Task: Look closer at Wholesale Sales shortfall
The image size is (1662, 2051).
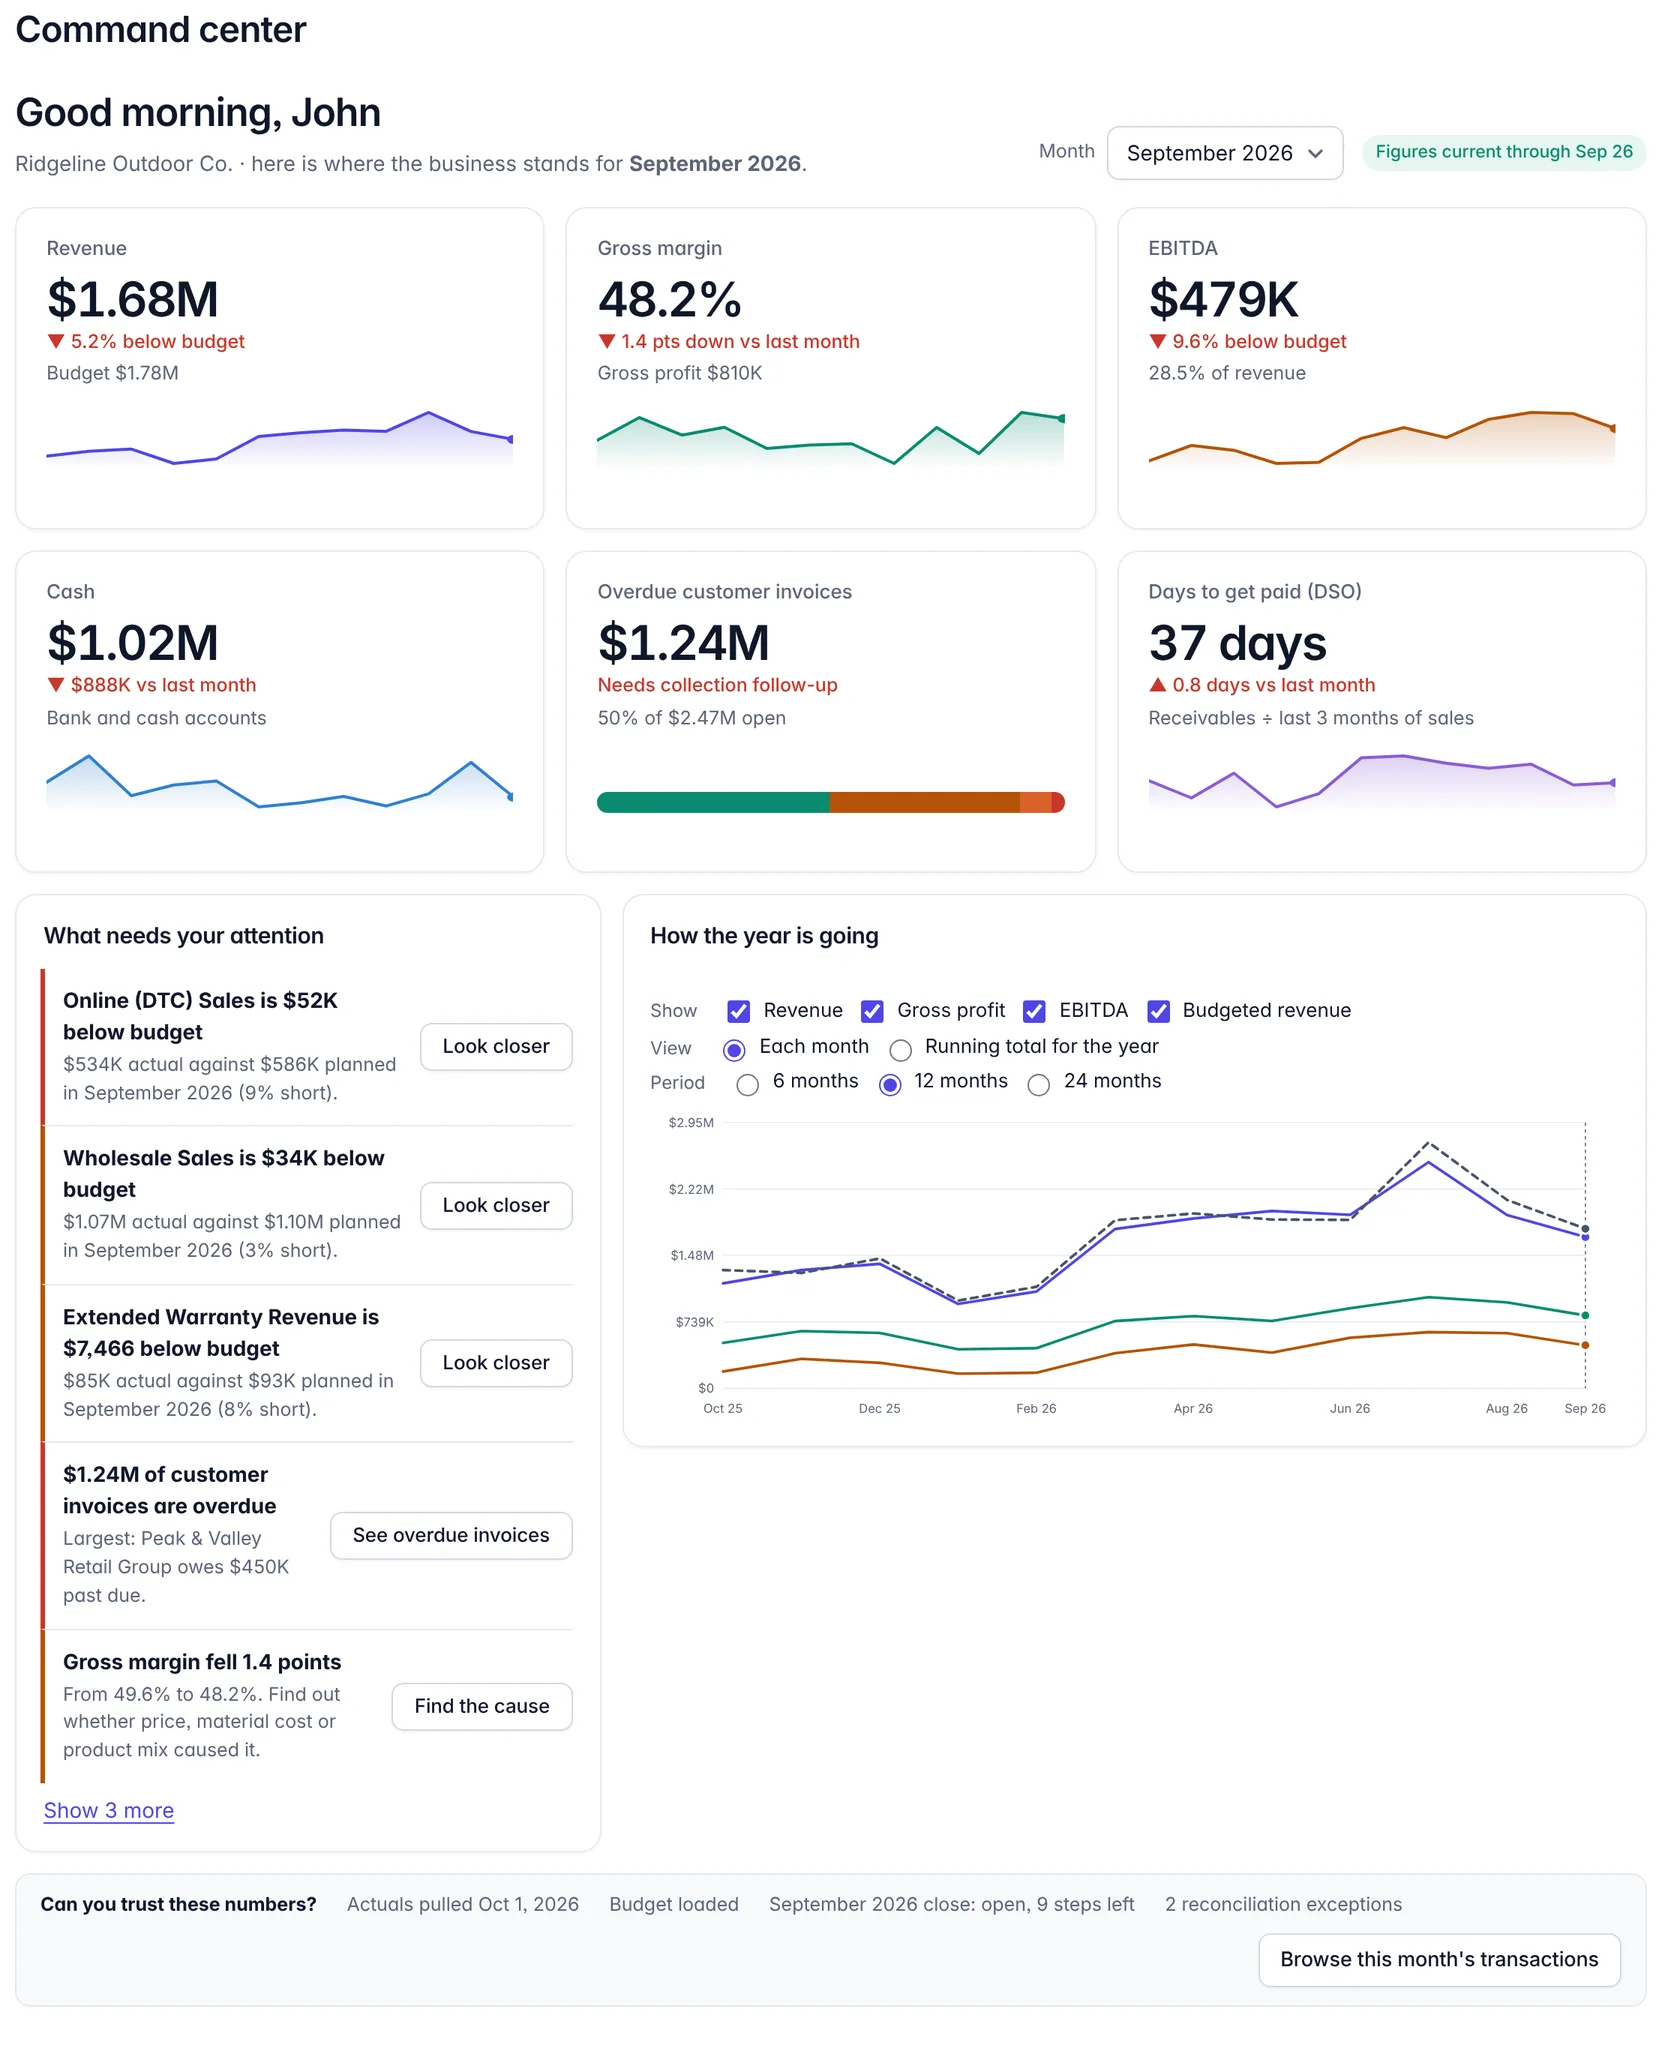Action: [x=496, y=1206]
